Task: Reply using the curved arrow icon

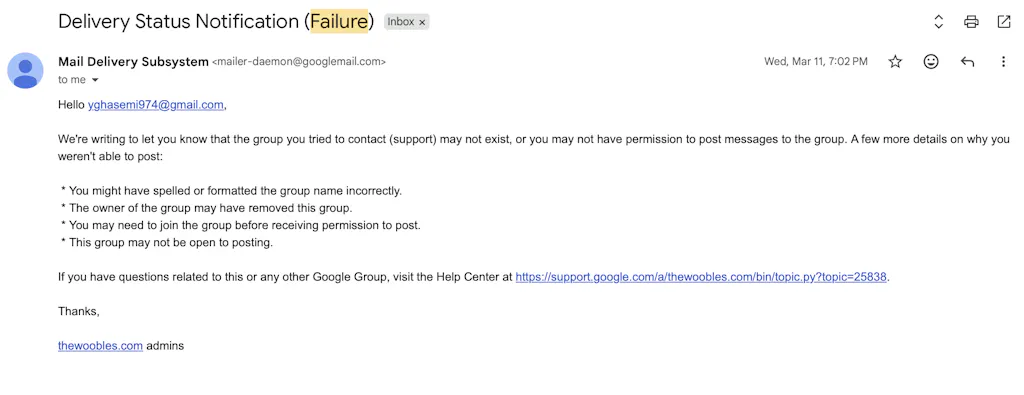Action: click(967, 62)
